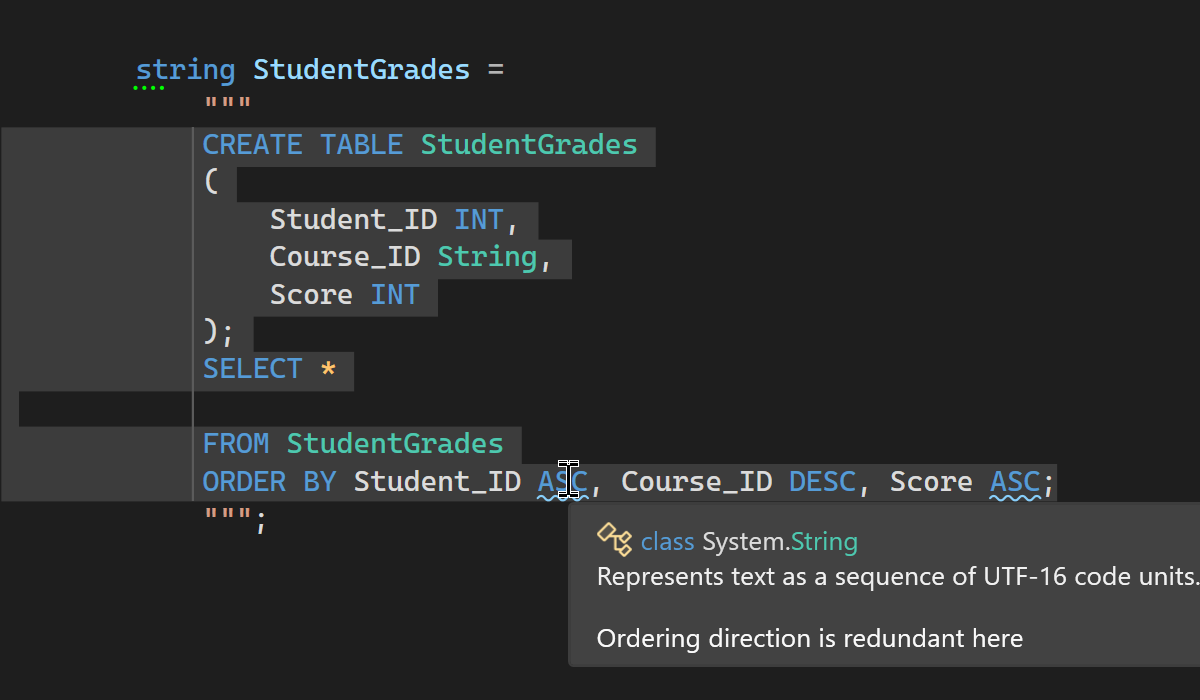The height and width of the screenshot is (700, 1200).
Task: Click the String type after Course_ID
Action: coord(487,257)
